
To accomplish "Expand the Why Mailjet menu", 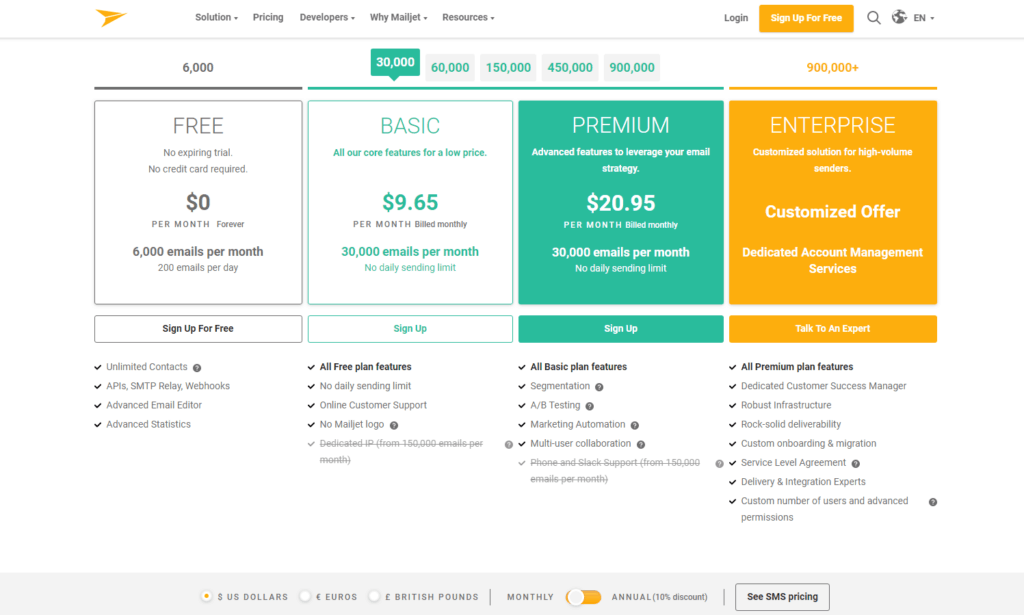I will [398, 18].
